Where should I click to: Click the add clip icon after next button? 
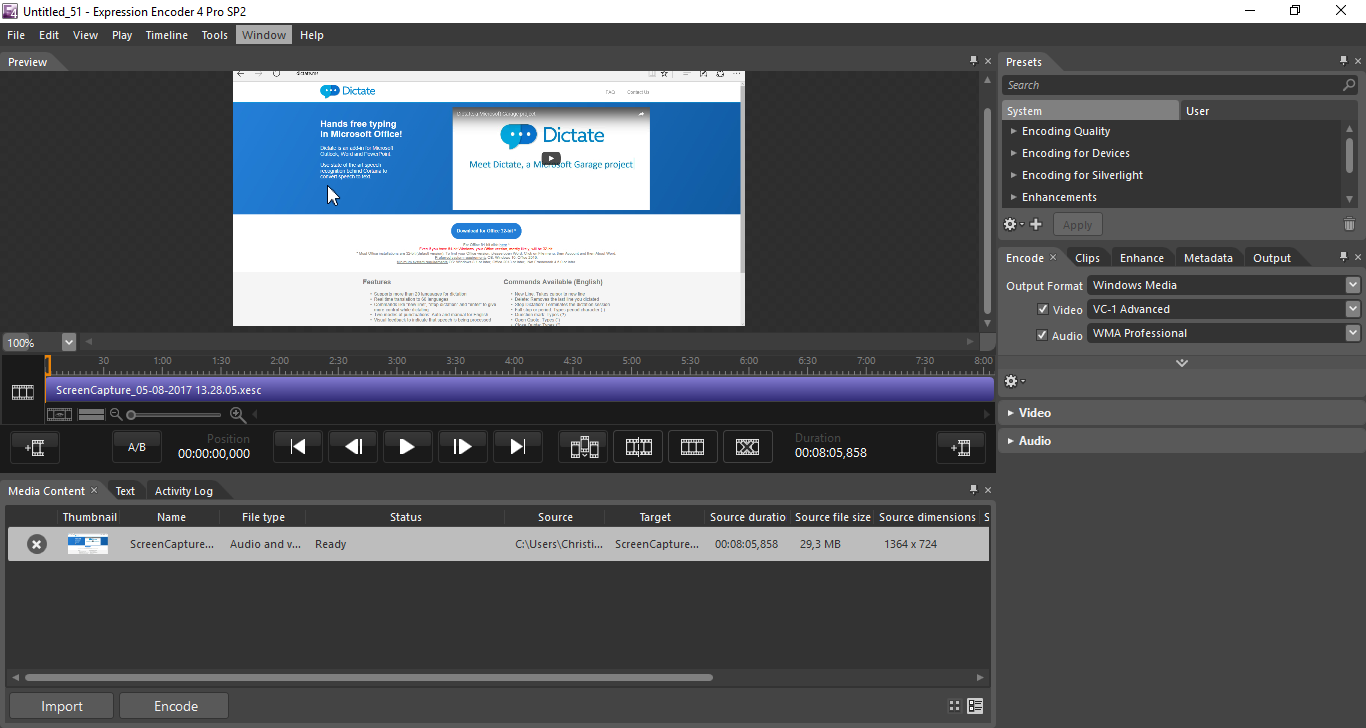tap(583, 447)
